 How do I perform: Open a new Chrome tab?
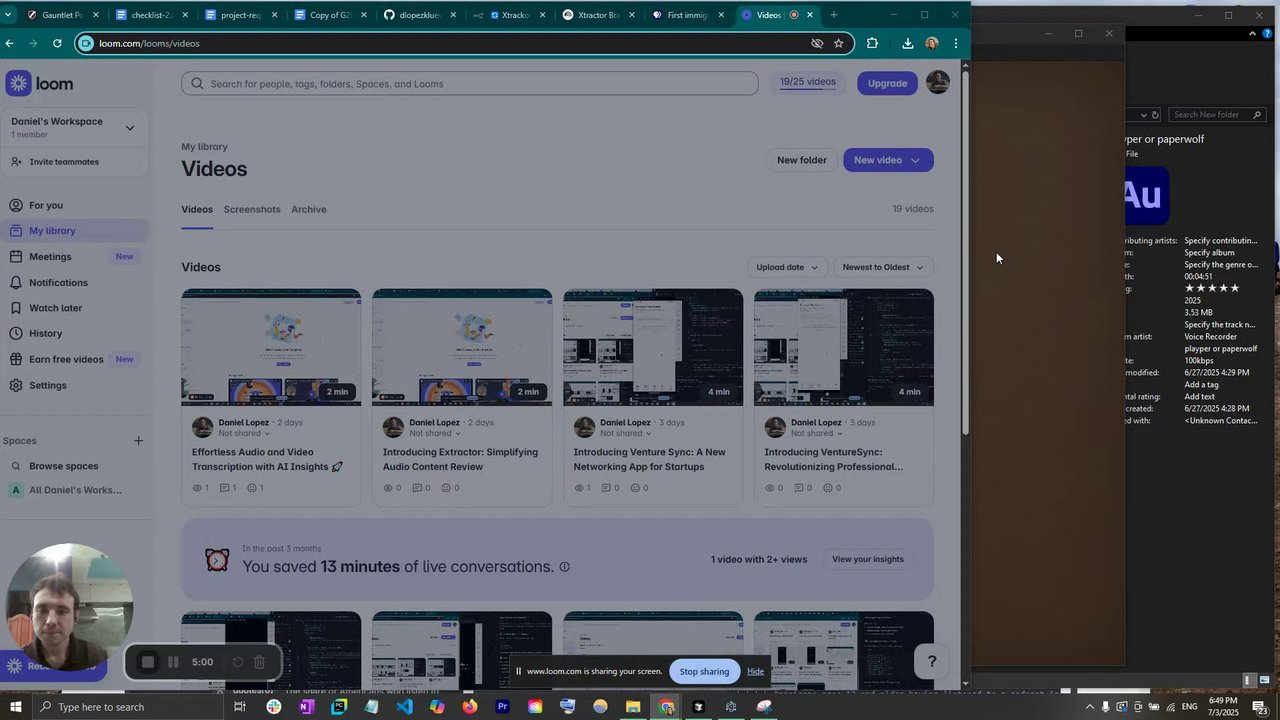(833, 15)
